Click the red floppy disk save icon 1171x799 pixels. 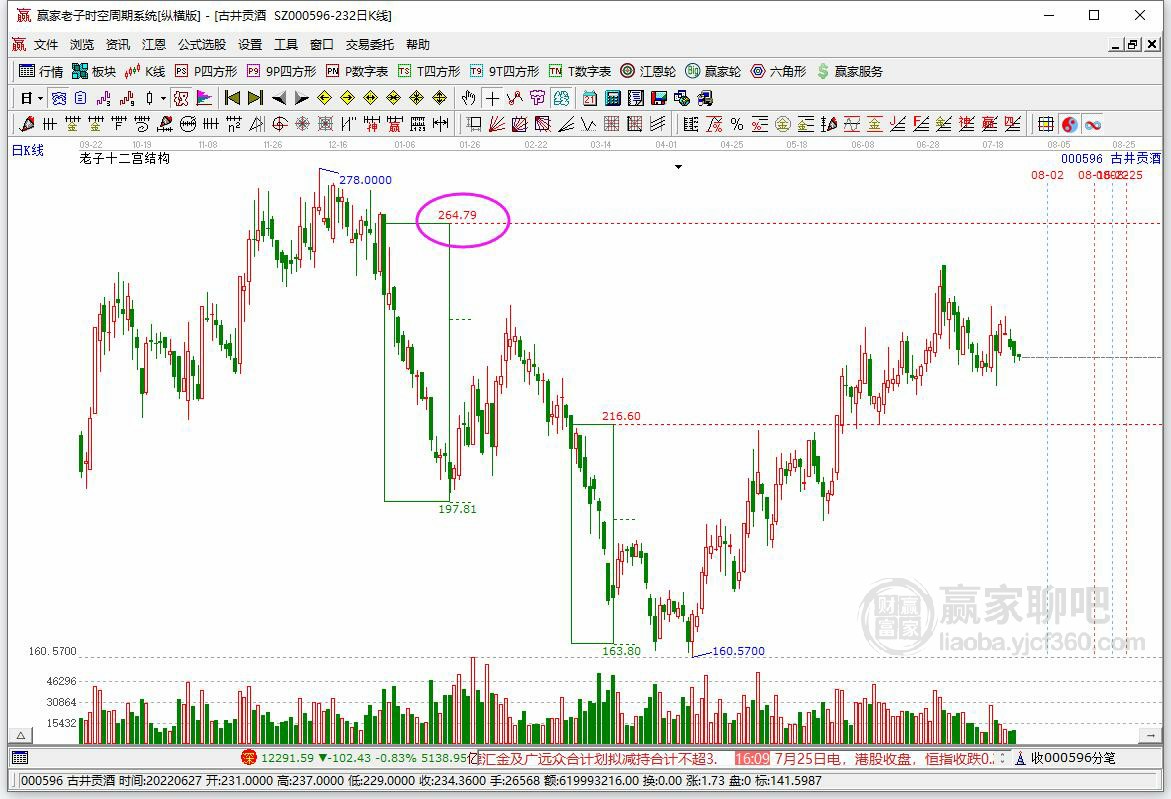tap(659, 98)
